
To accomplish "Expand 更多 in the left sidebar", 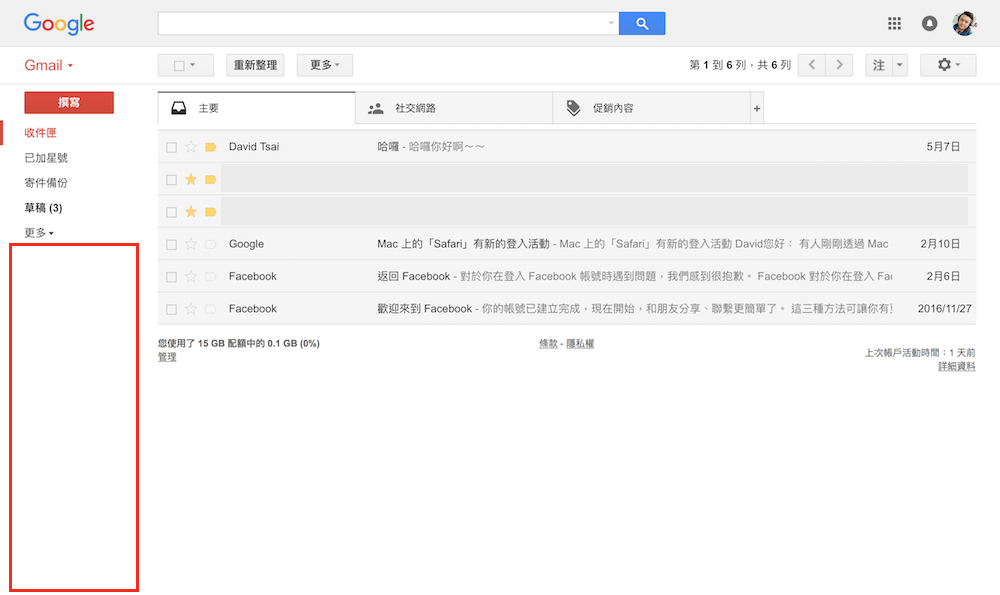I will click(36, 232).
